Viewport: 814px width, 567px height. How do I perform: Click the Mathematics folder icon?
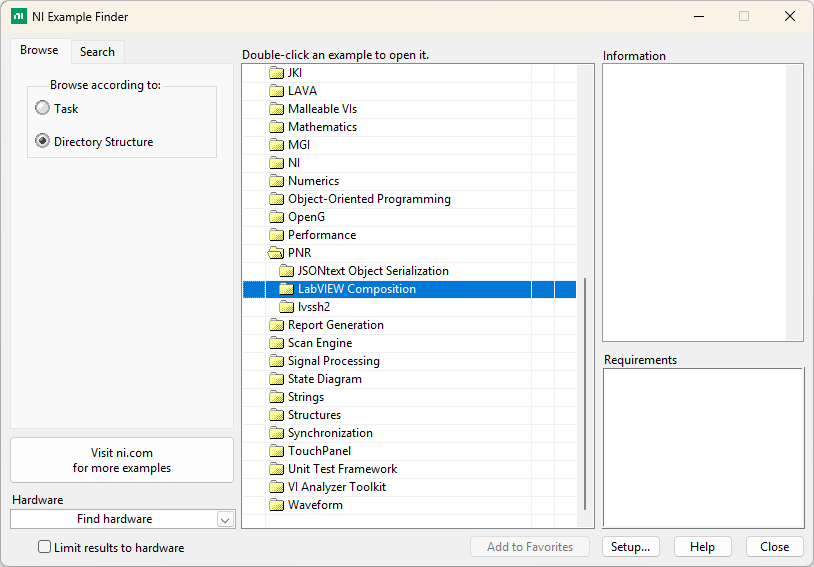pyautogui.click(x=276, y=127)
